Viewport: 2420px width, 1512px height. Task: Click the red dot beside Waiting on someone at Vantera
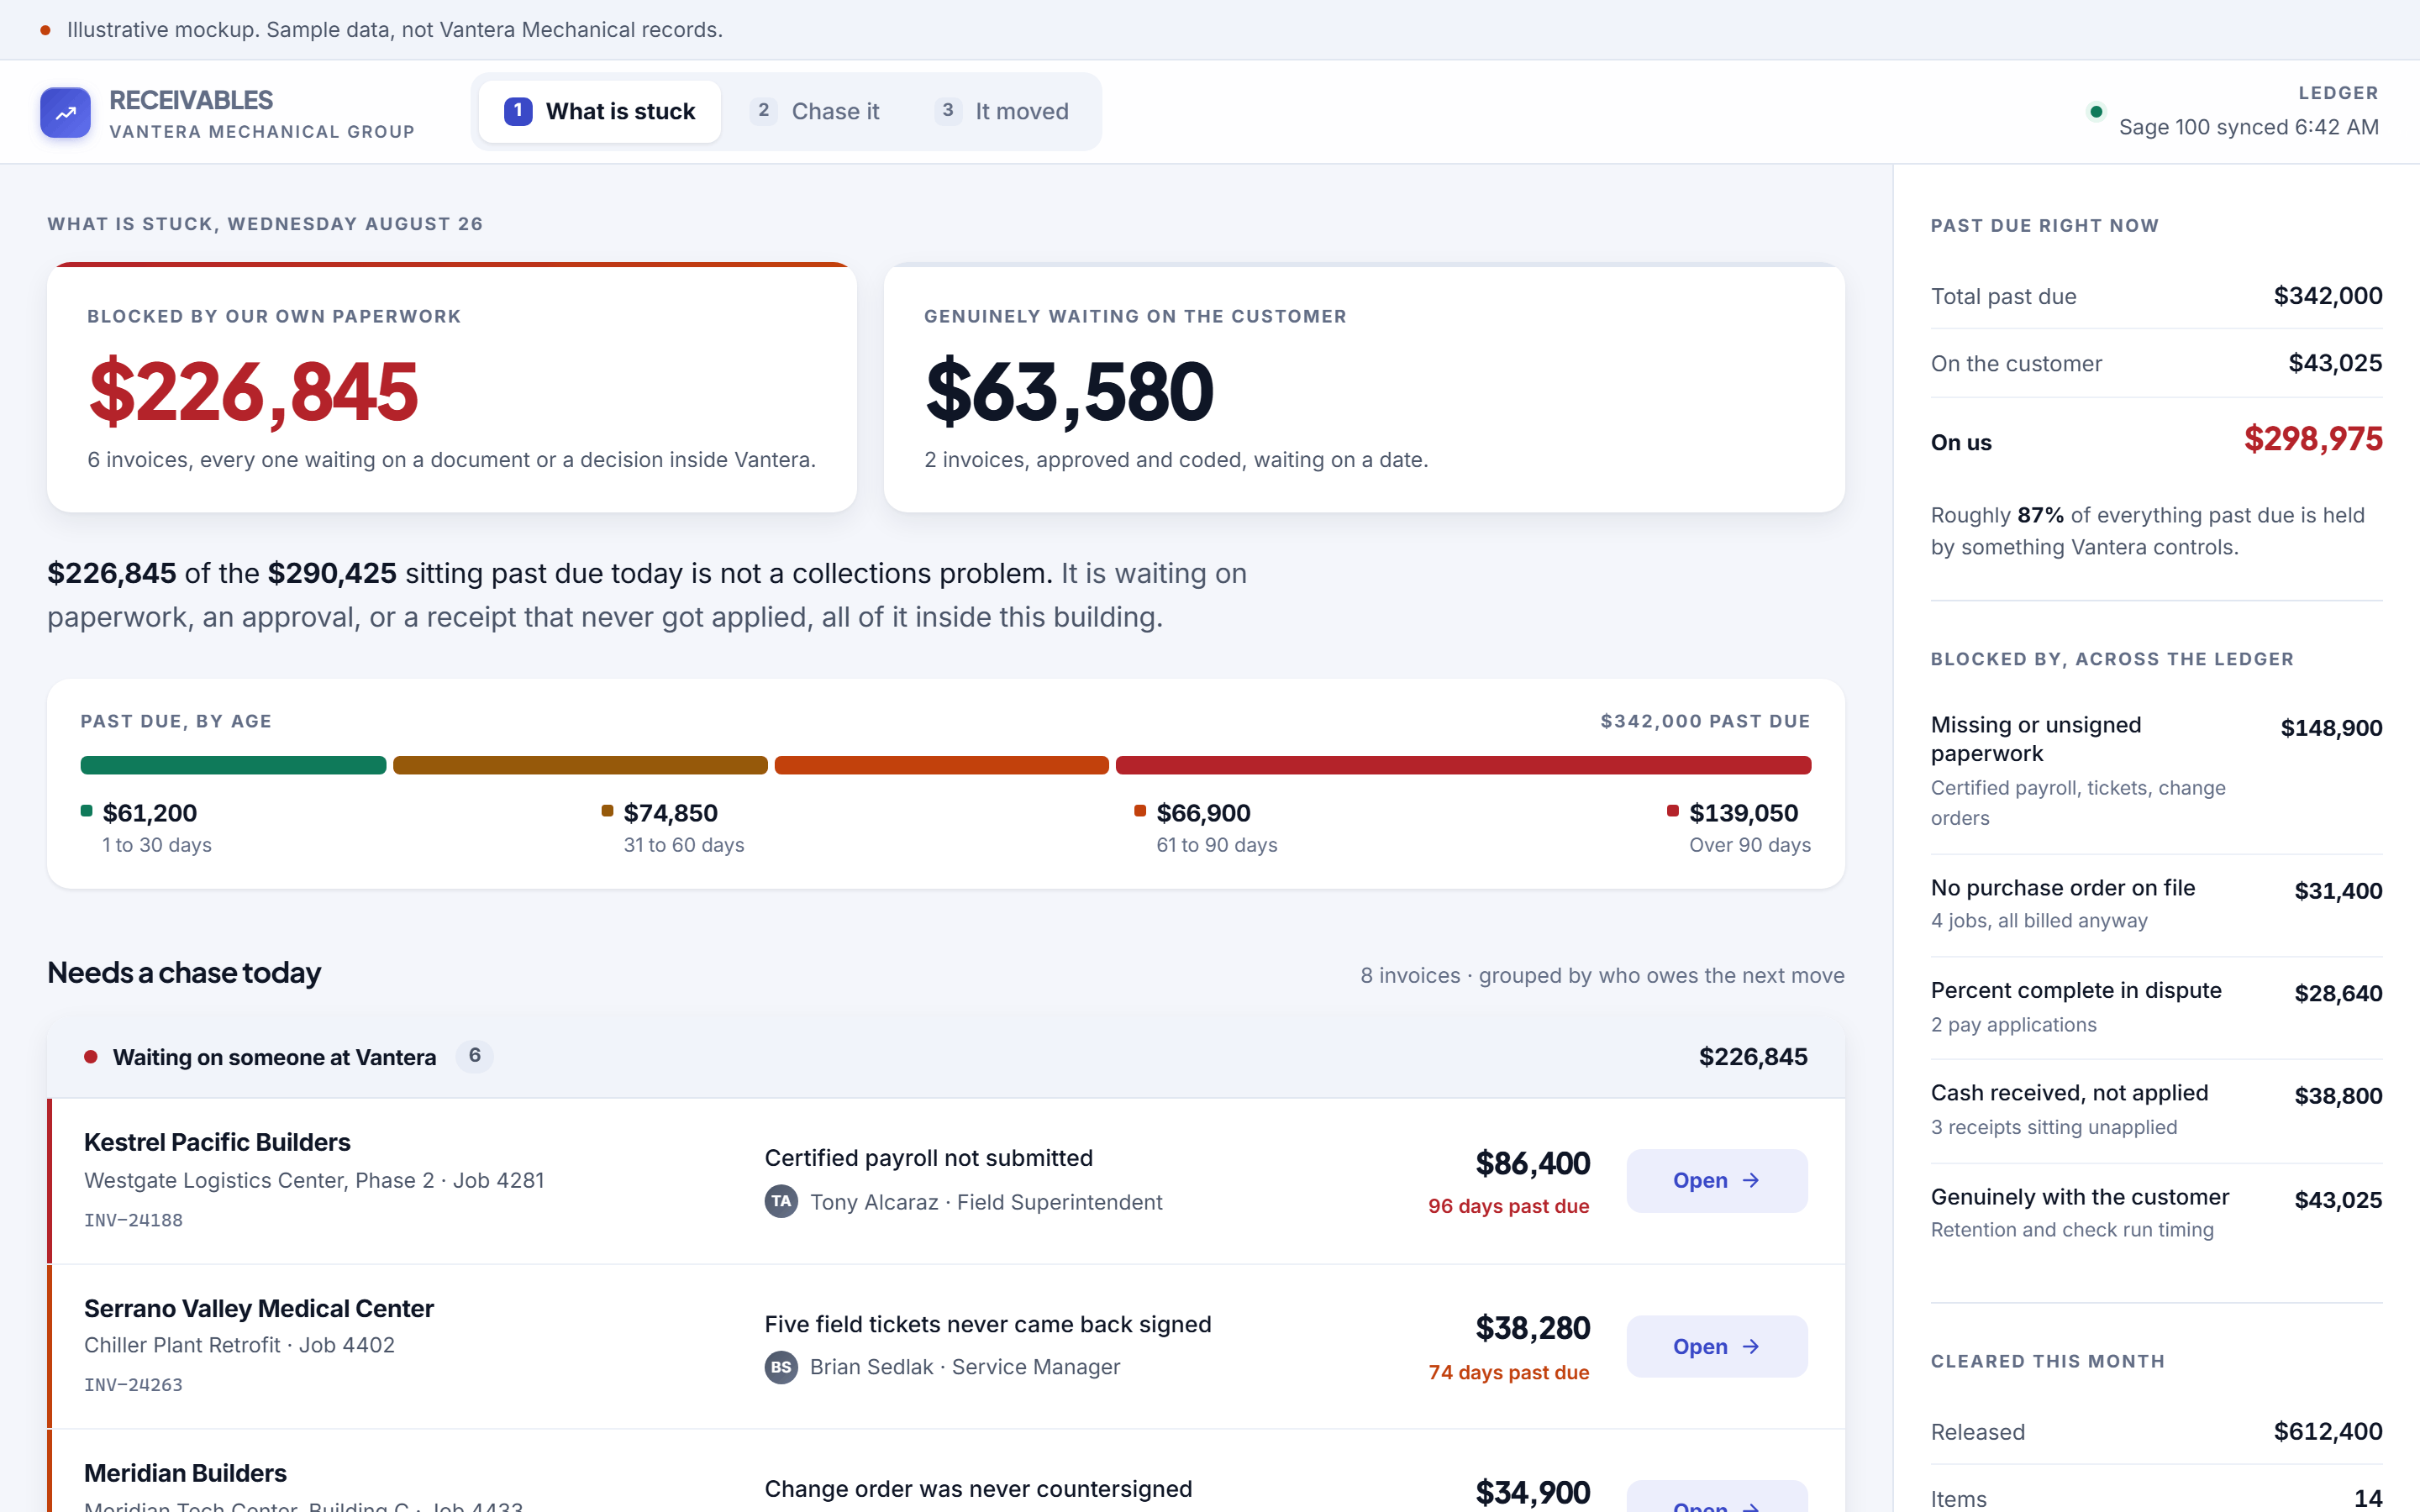[x=91, y=1057]
